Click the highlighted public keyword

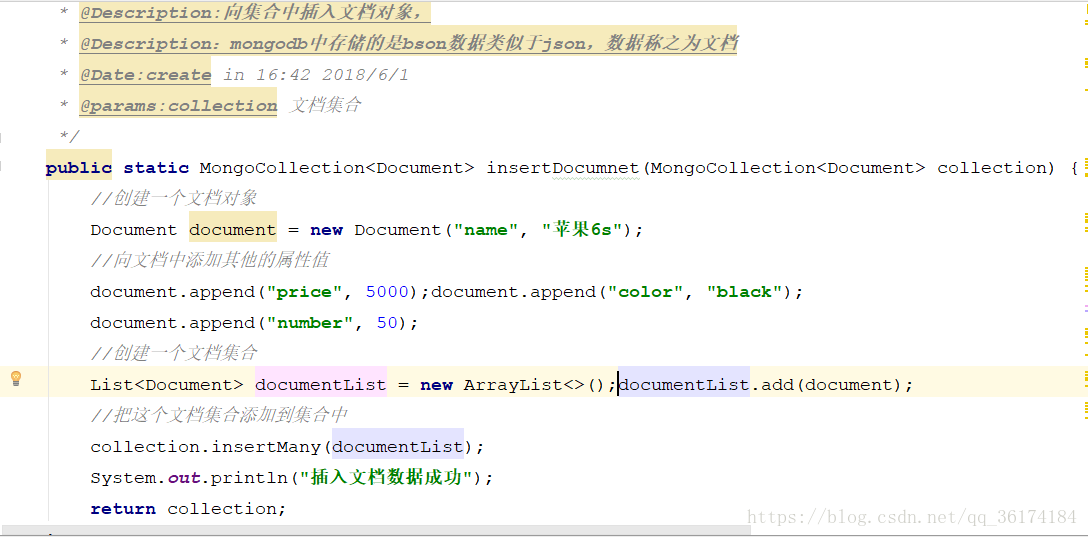tap(78, 168)
